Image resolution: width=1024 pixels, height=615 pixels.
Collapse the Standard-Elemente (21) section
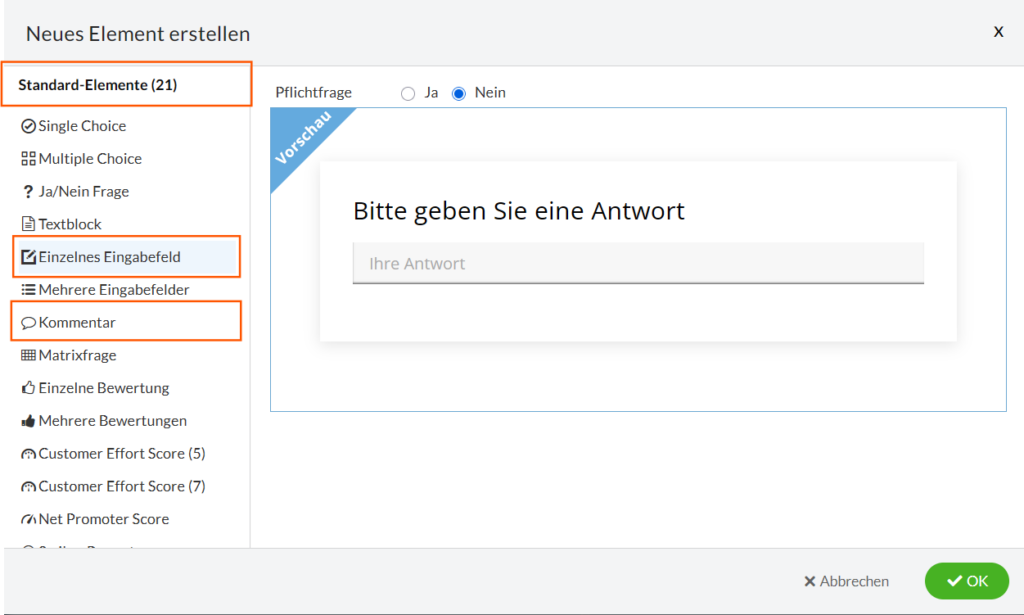click(x=98, y=85)
